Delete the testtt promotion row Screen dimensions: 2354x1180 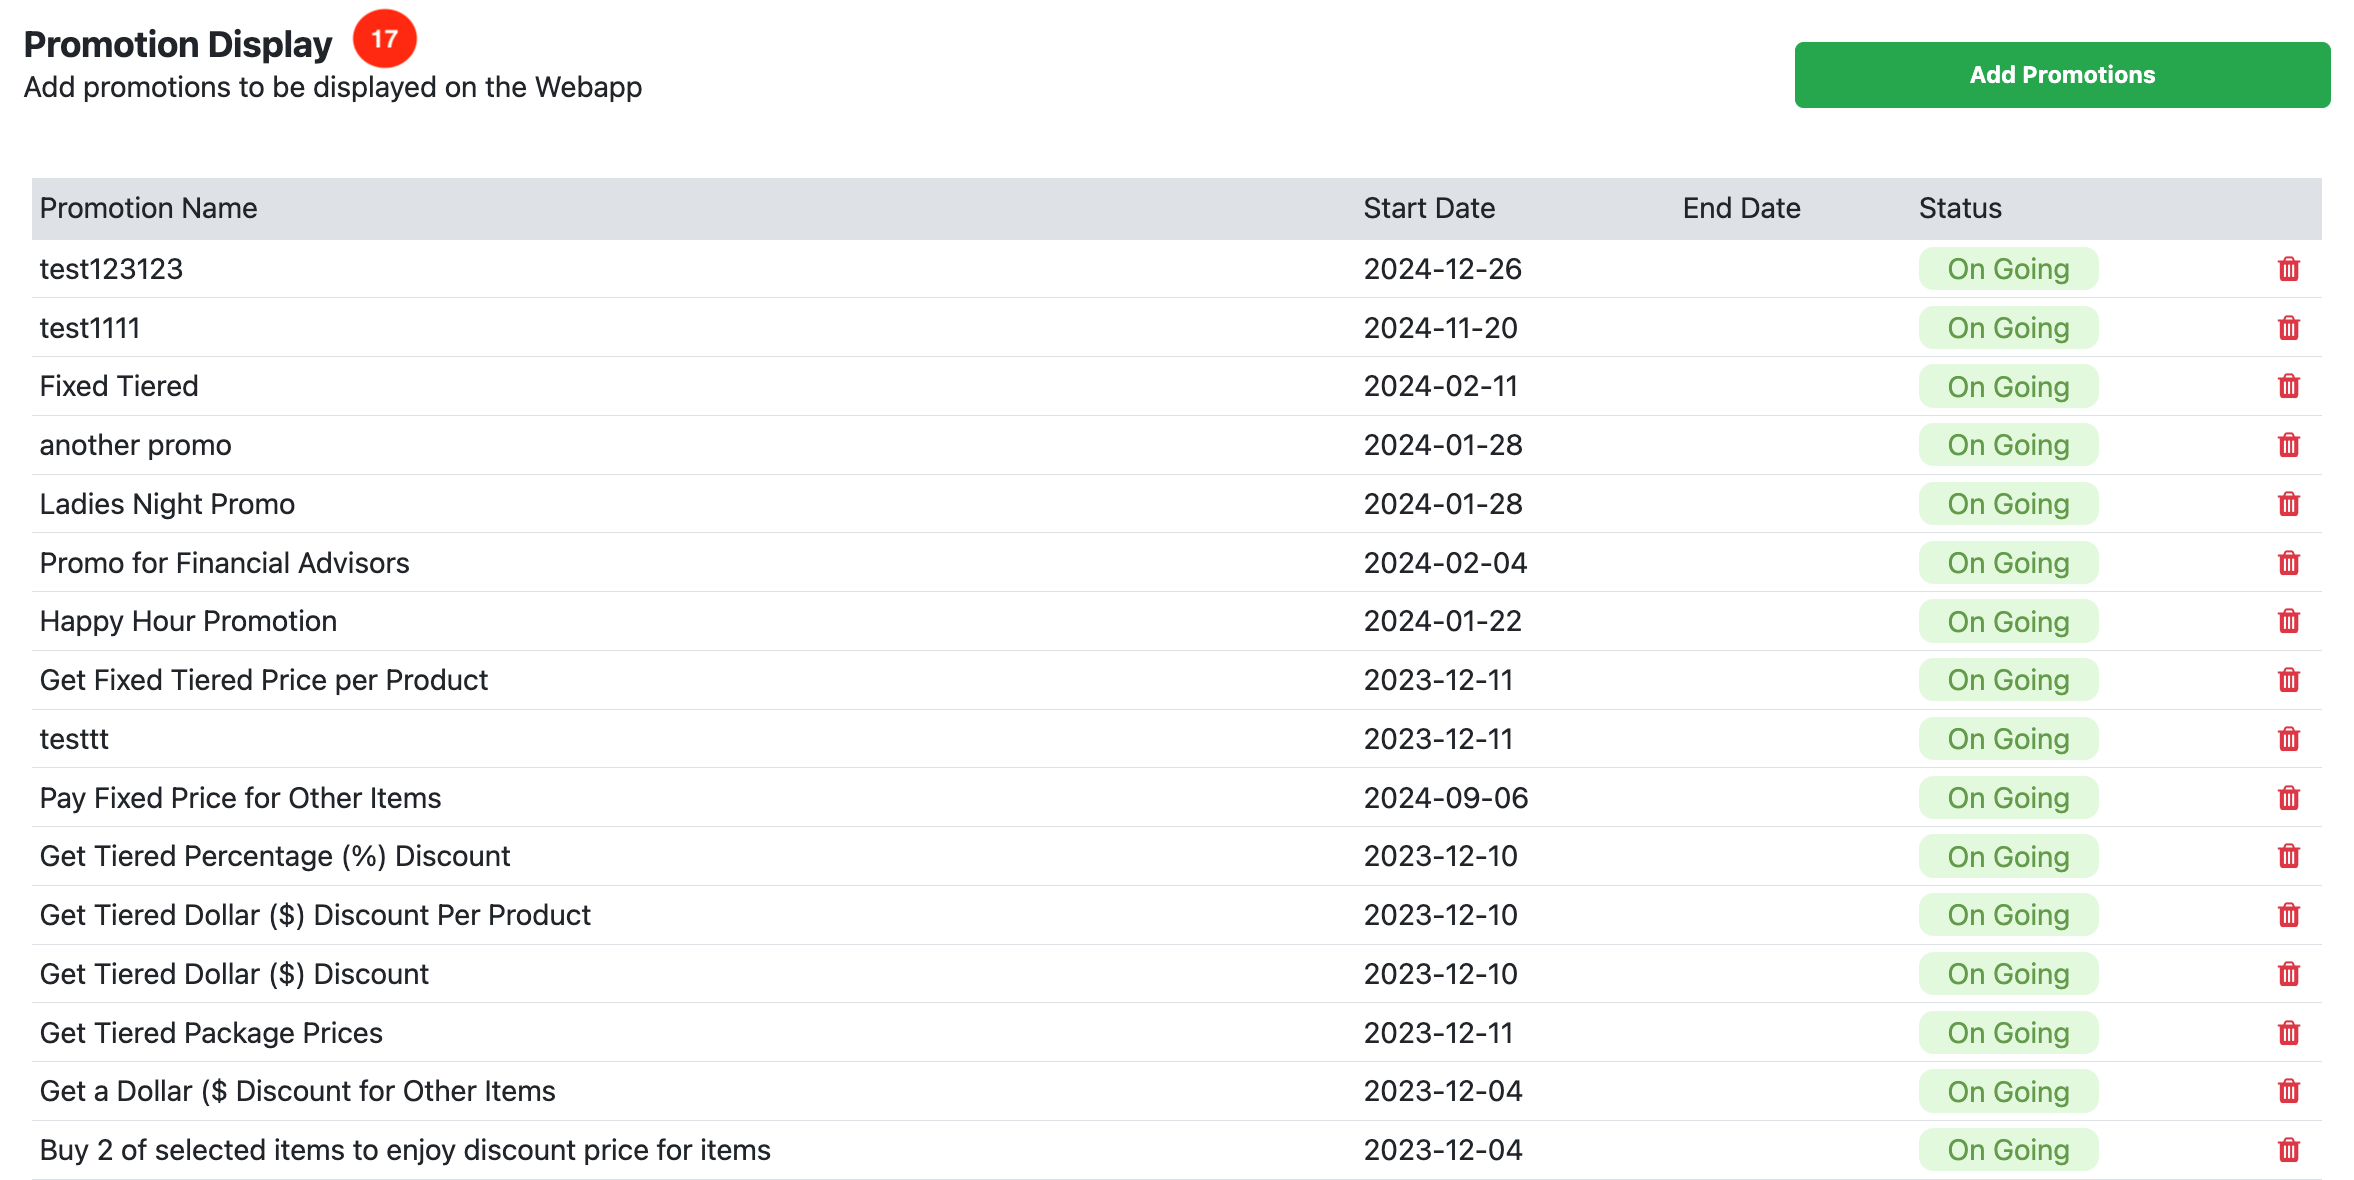[x=2288, y=739]
